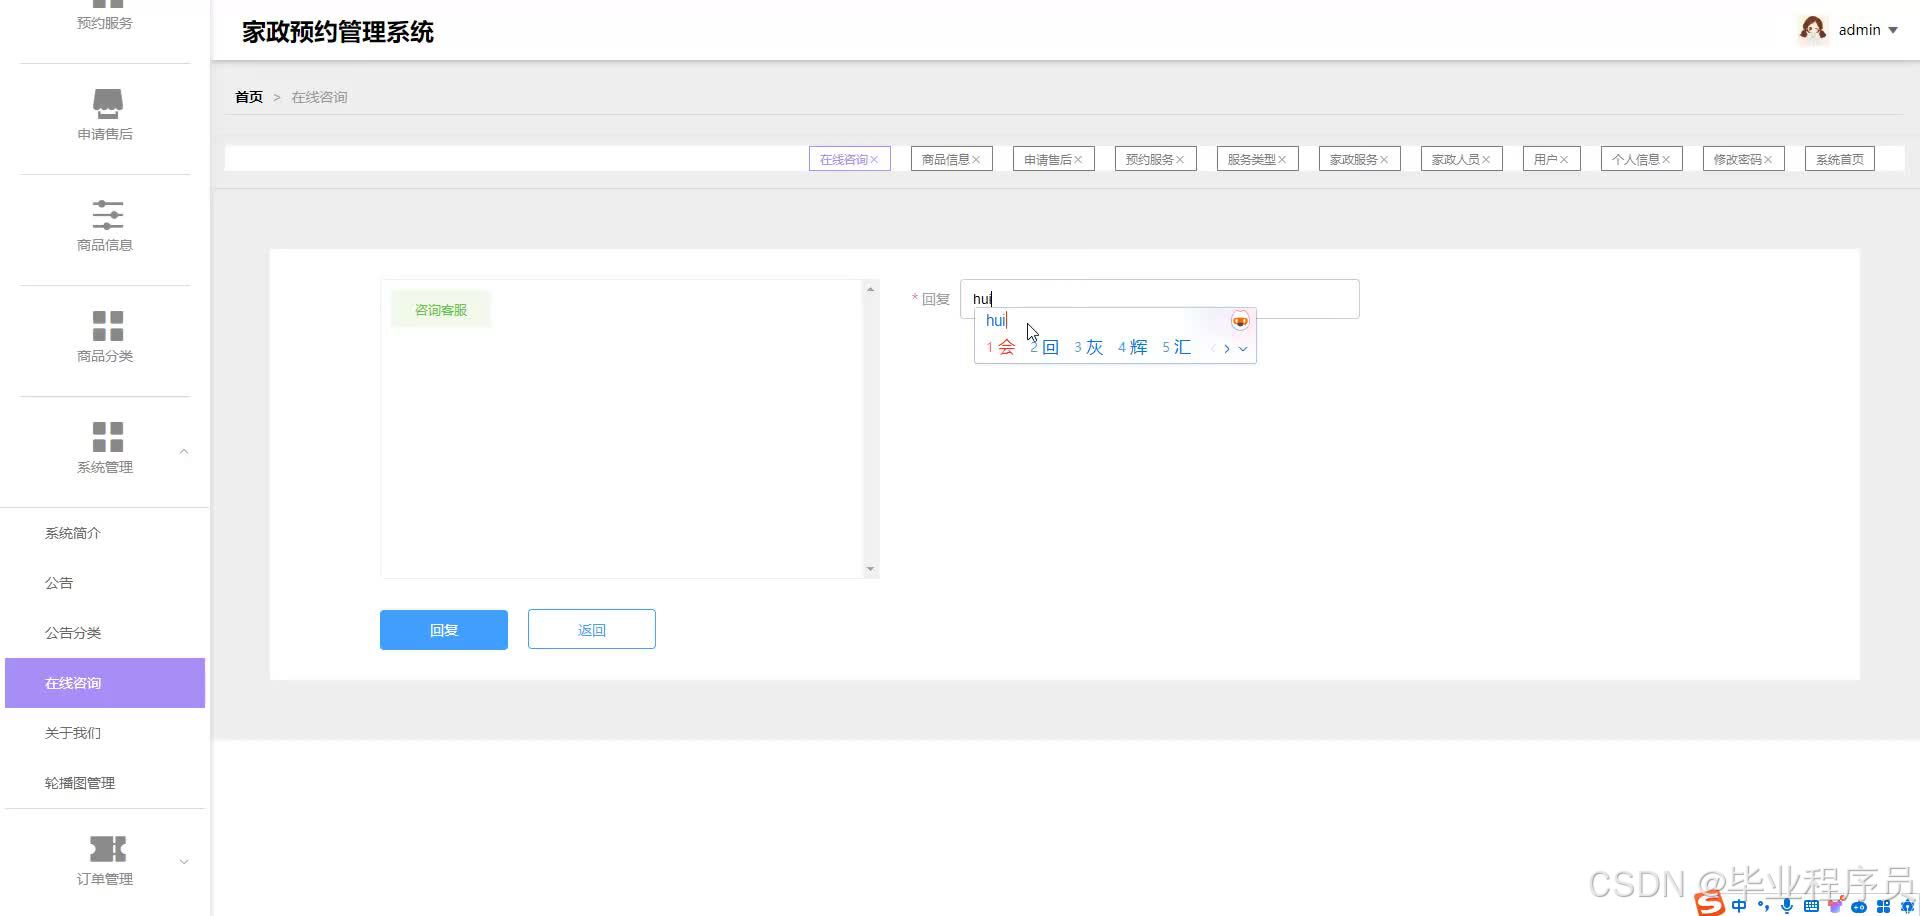Go to 首页 breadcrumb link
1920x916 pixels.
(x=249, y=97)
